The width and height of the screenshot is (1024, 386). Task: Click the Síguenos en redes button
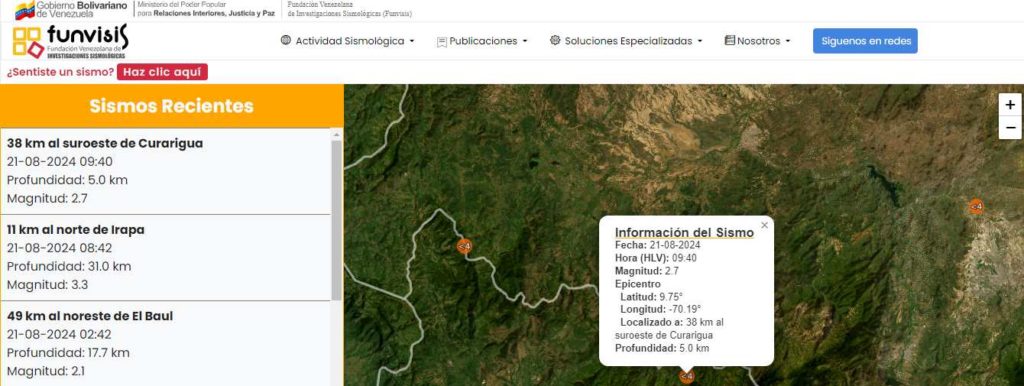865,40
